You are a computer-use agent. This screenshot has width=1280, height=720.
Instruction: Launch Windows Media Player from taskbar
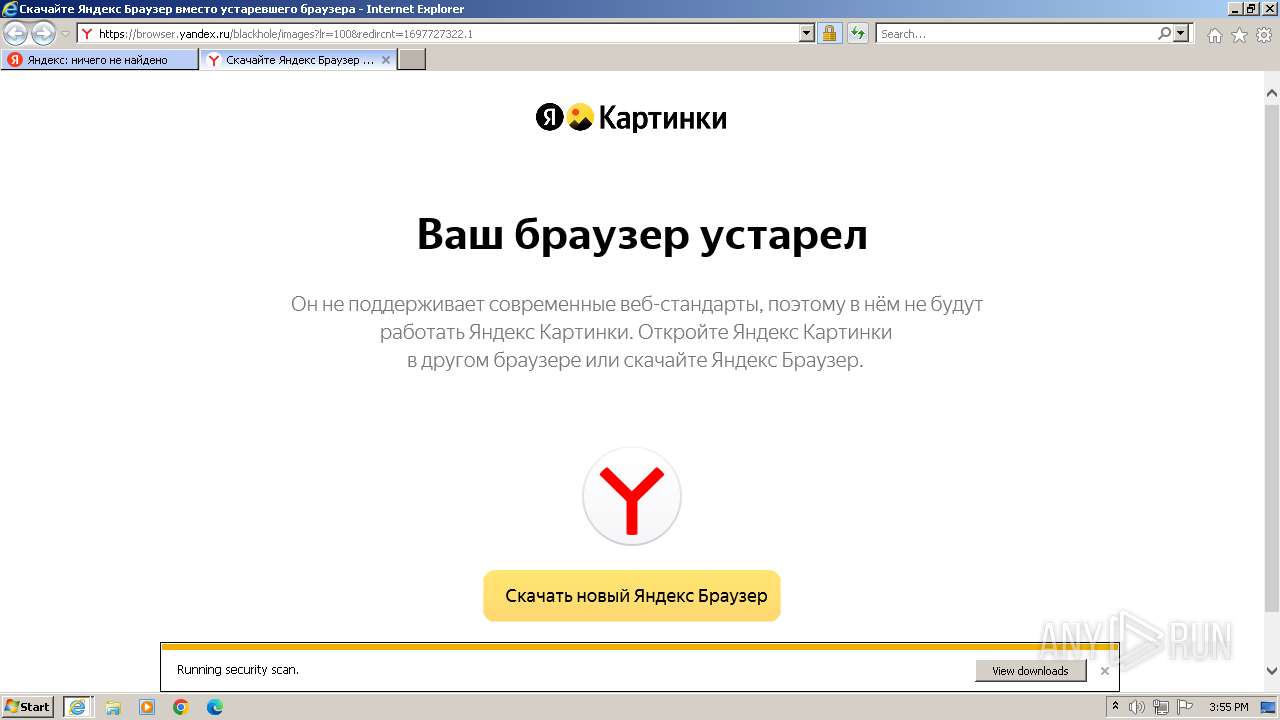[x=147, y=707]
